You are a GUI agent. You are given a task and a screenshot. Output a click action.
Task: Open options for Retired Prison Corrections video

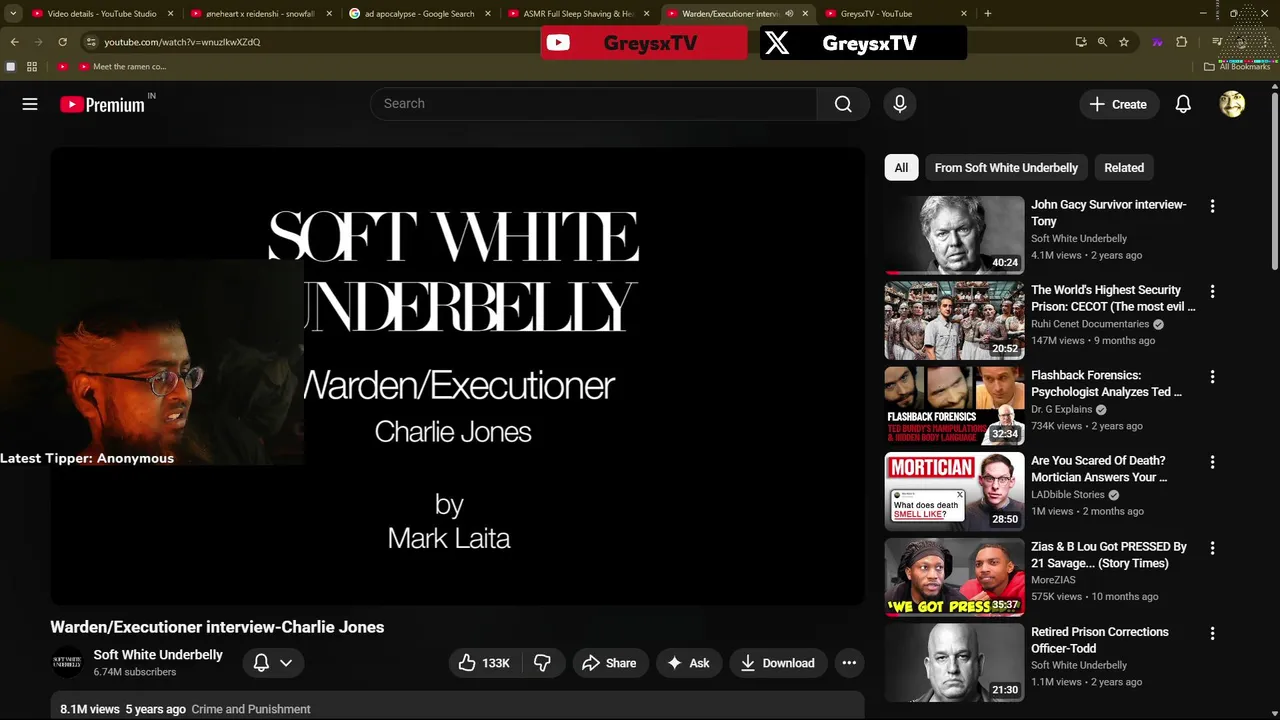pyautogui.click(x=1212, y=634)
